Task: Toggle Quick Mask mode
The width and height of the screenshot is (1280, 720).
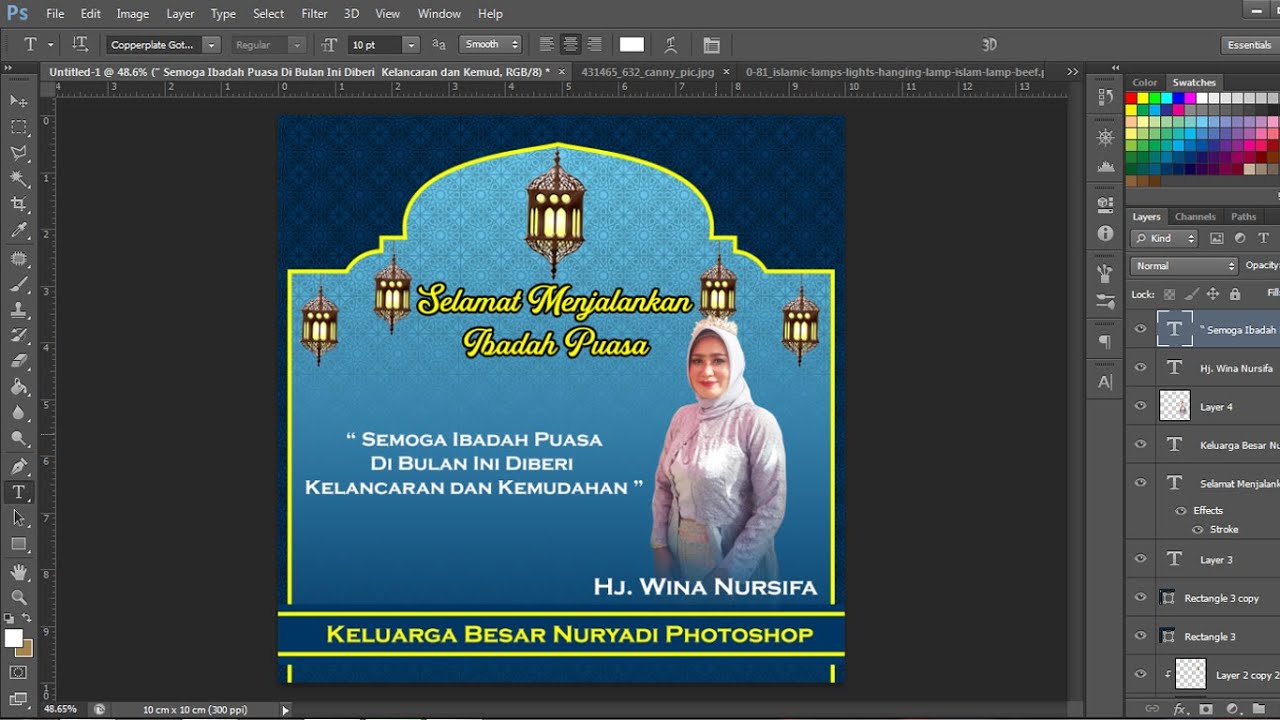Action: click(18, 672)
